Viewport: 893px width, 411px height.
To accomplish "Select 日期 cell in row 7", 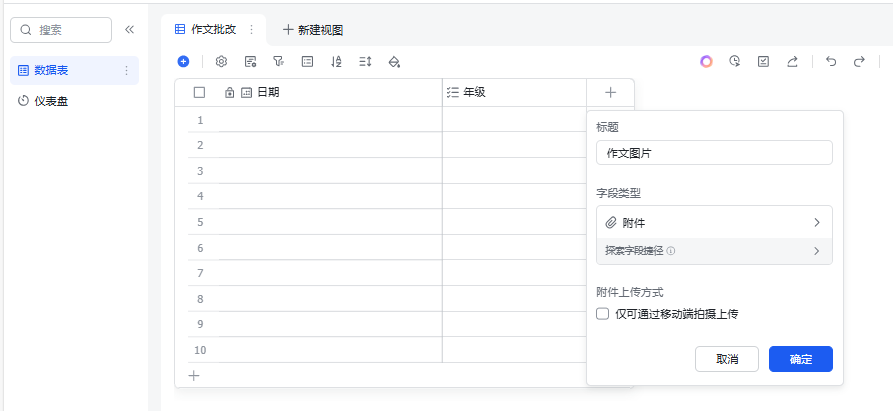I will (330, 273).
